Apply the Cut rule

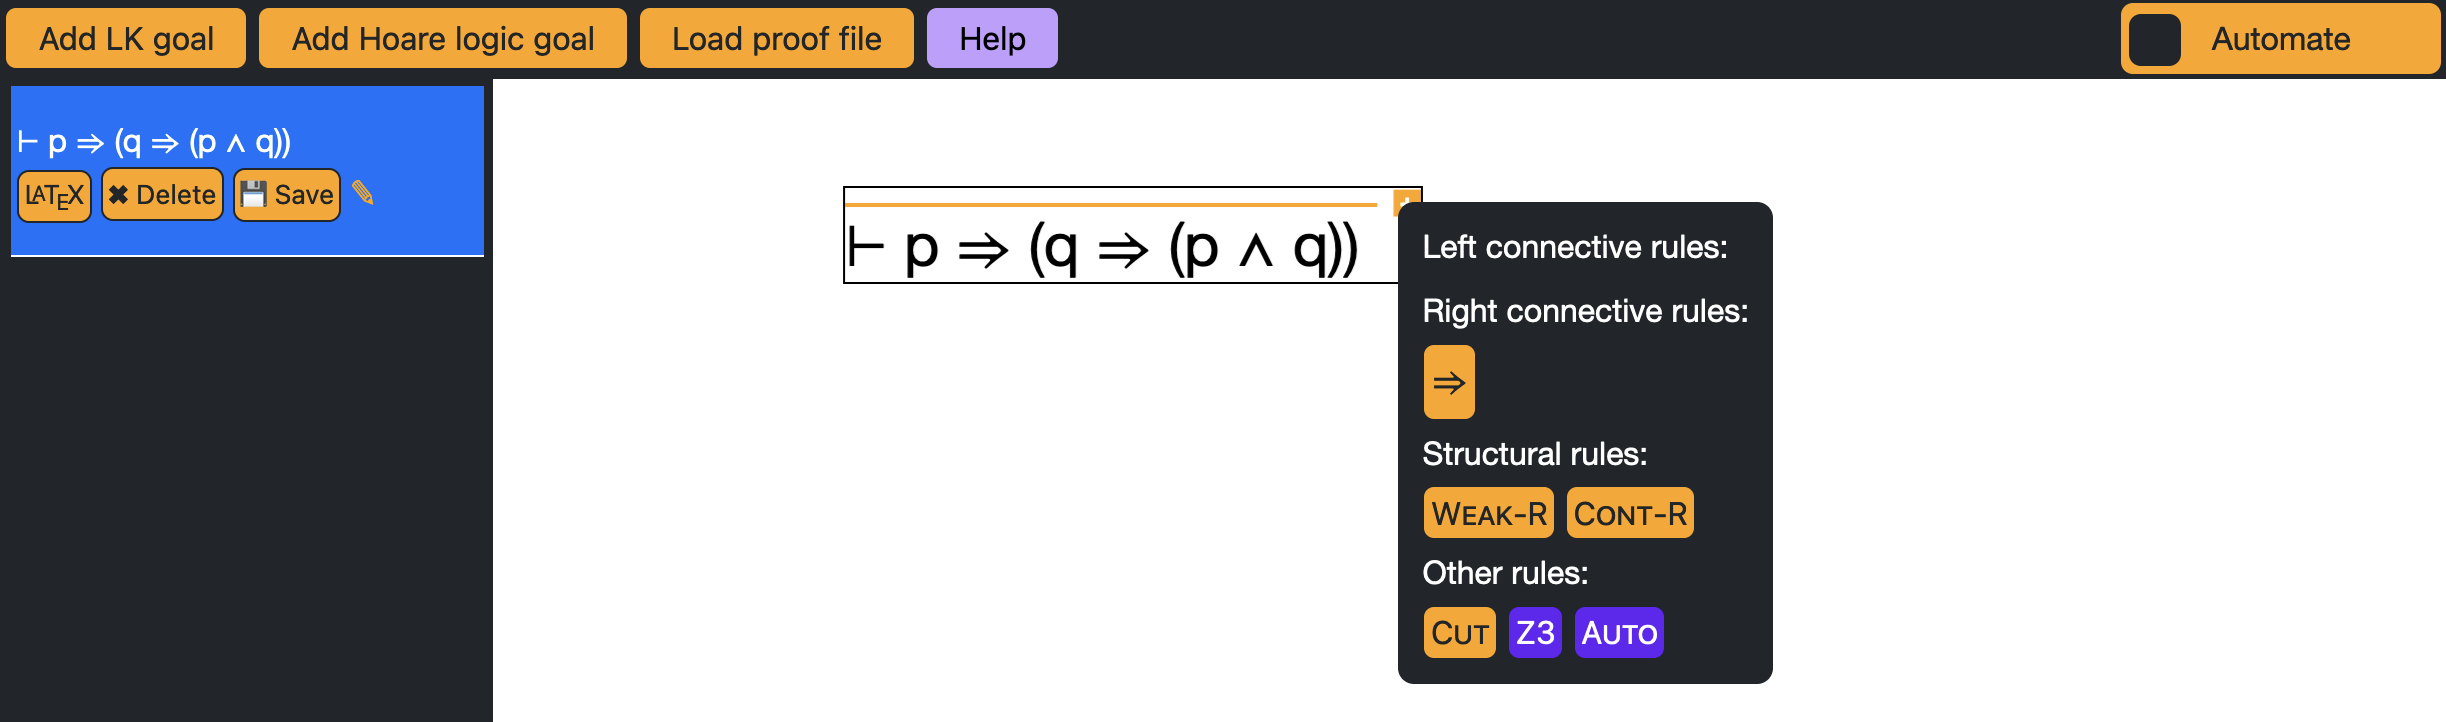coord(1459,633)
